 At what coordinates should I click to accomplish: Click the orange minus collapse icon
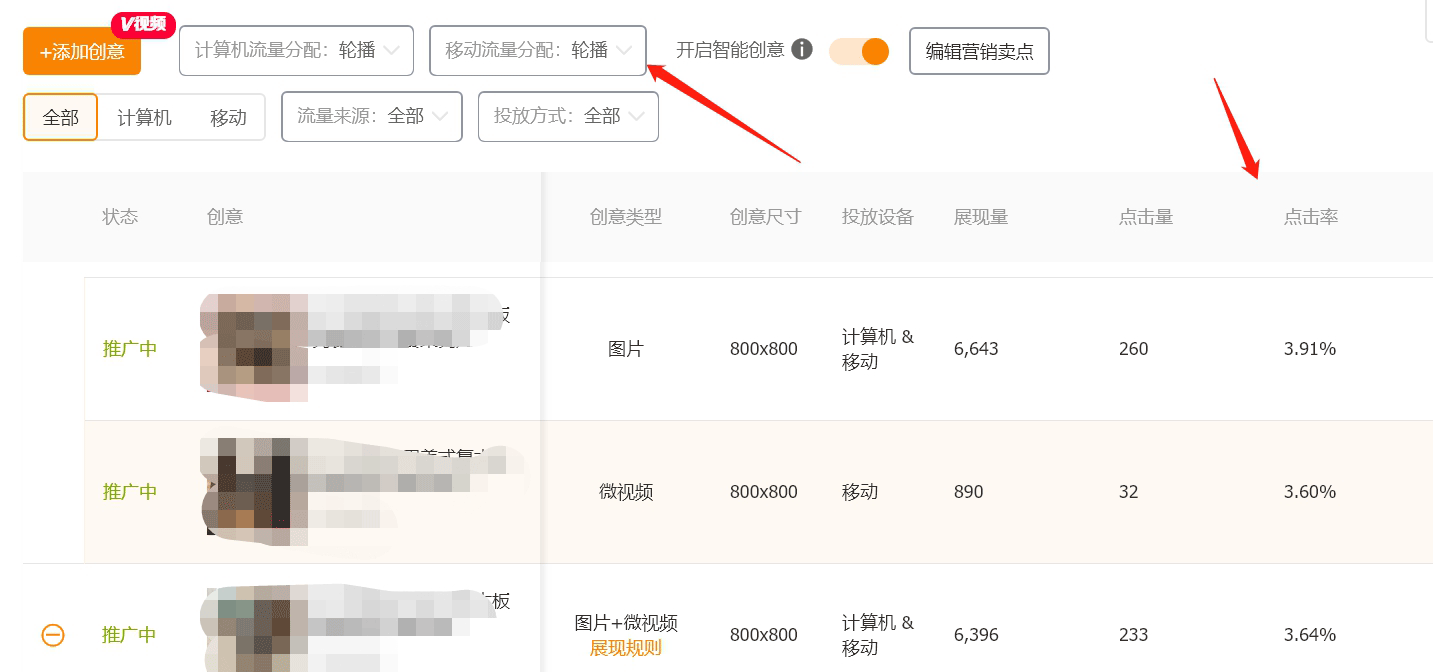click(x=53, y=635)
